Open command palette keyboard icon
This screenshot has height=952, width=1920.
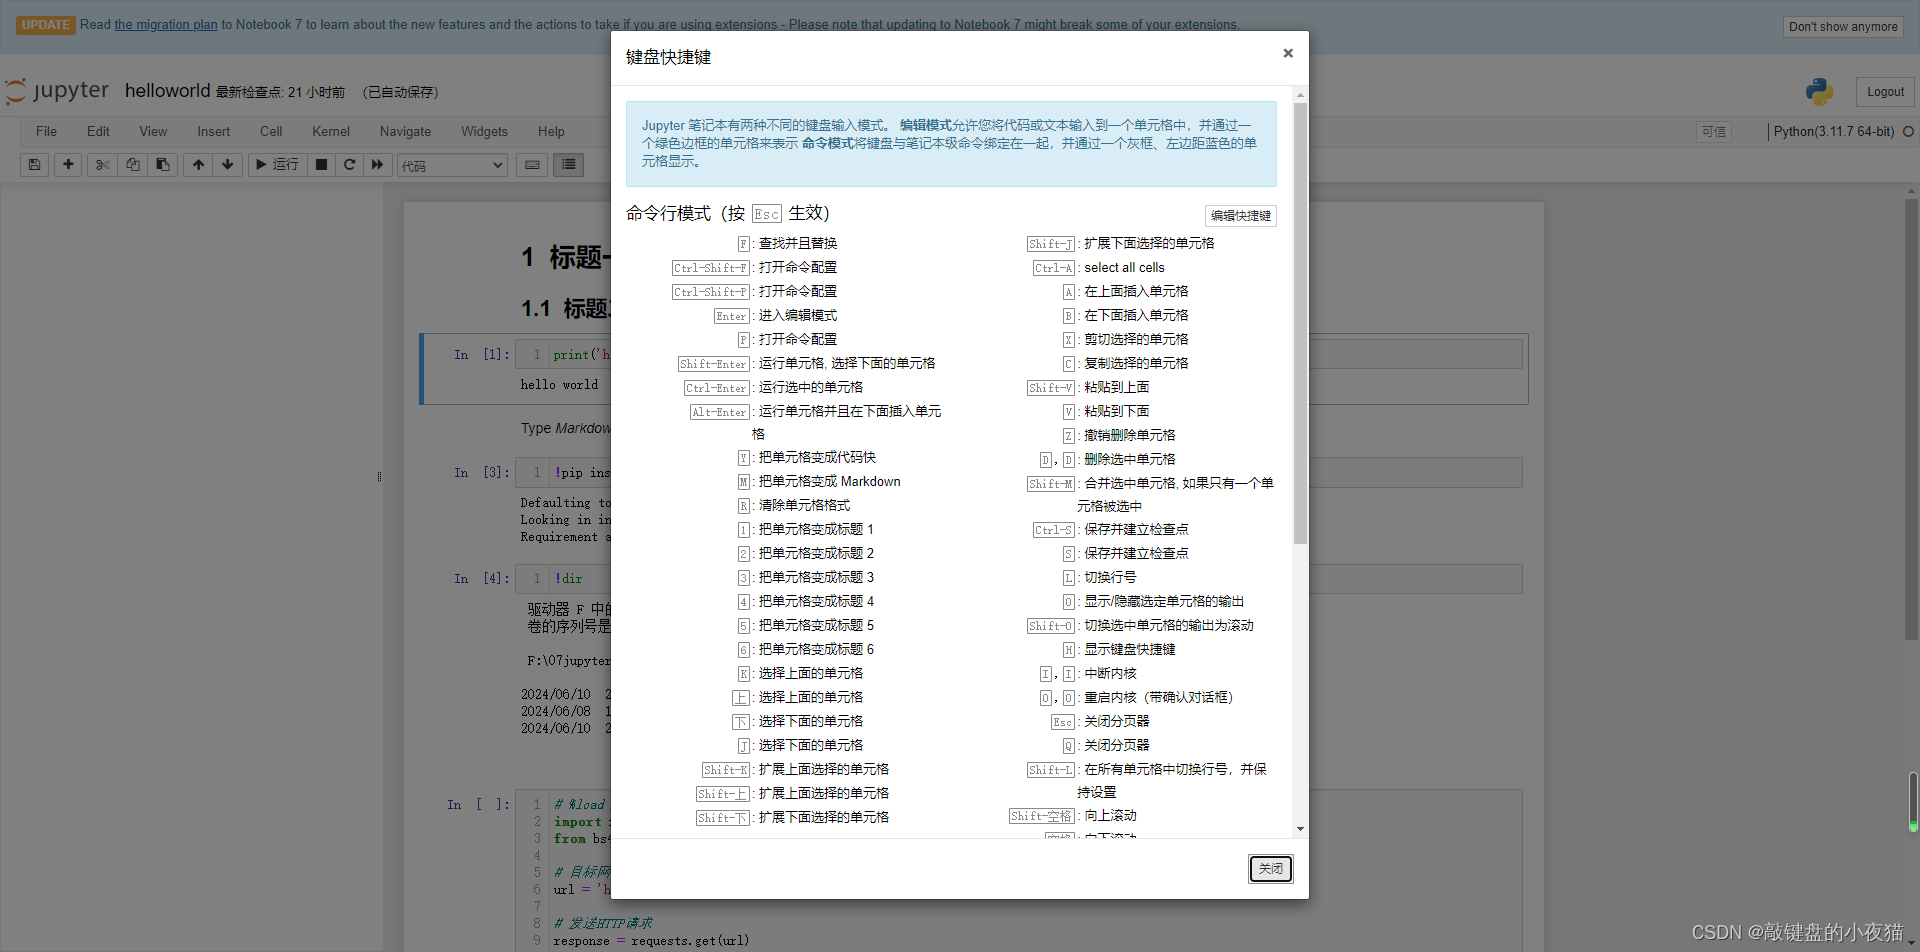point(532,165)
